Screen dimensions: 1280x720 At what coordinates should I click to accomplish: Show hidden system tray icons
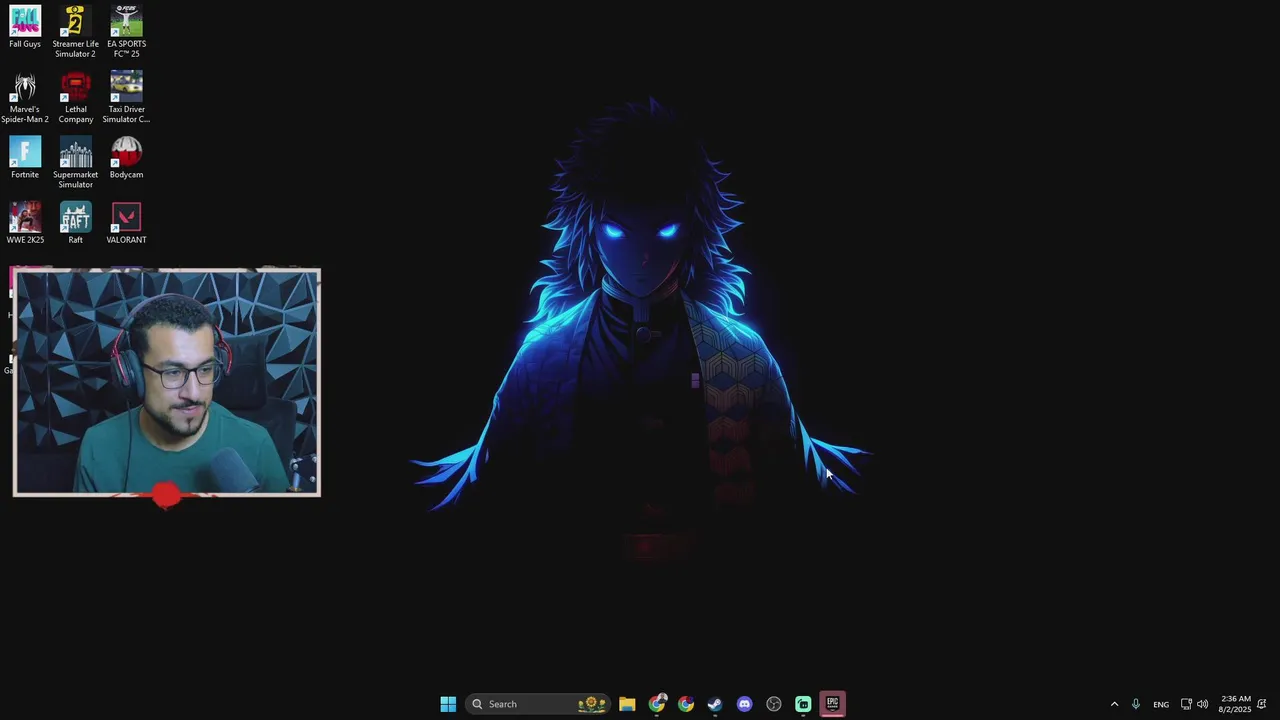pos(1114,704)
